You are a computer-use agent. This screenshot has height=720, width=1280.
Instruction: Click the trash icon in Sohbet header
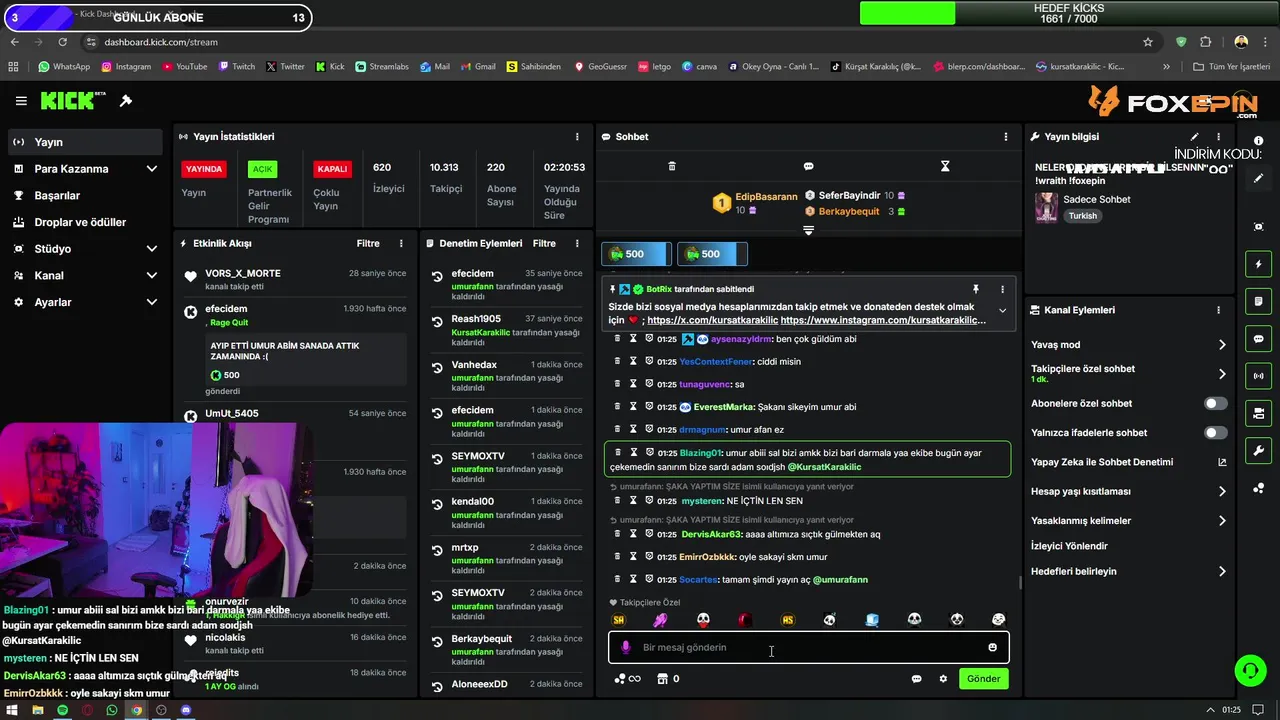click(672, 166)
